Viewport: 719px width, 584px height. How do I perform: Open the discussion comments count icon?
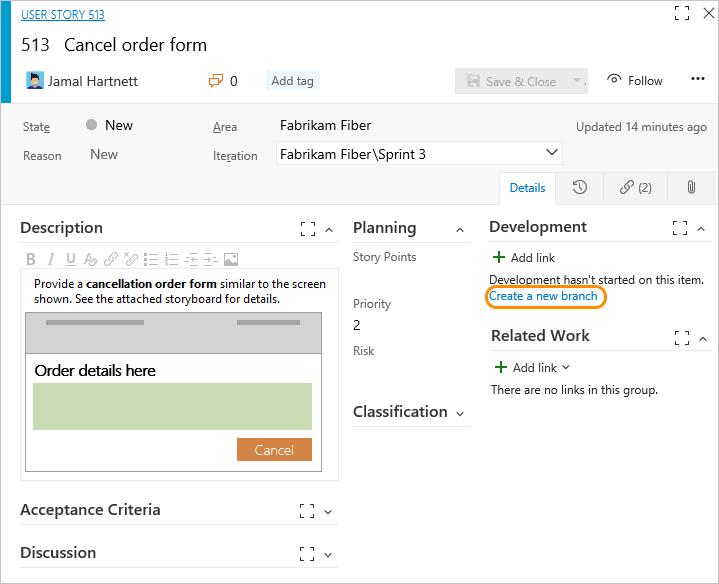(x=222, y=81)
